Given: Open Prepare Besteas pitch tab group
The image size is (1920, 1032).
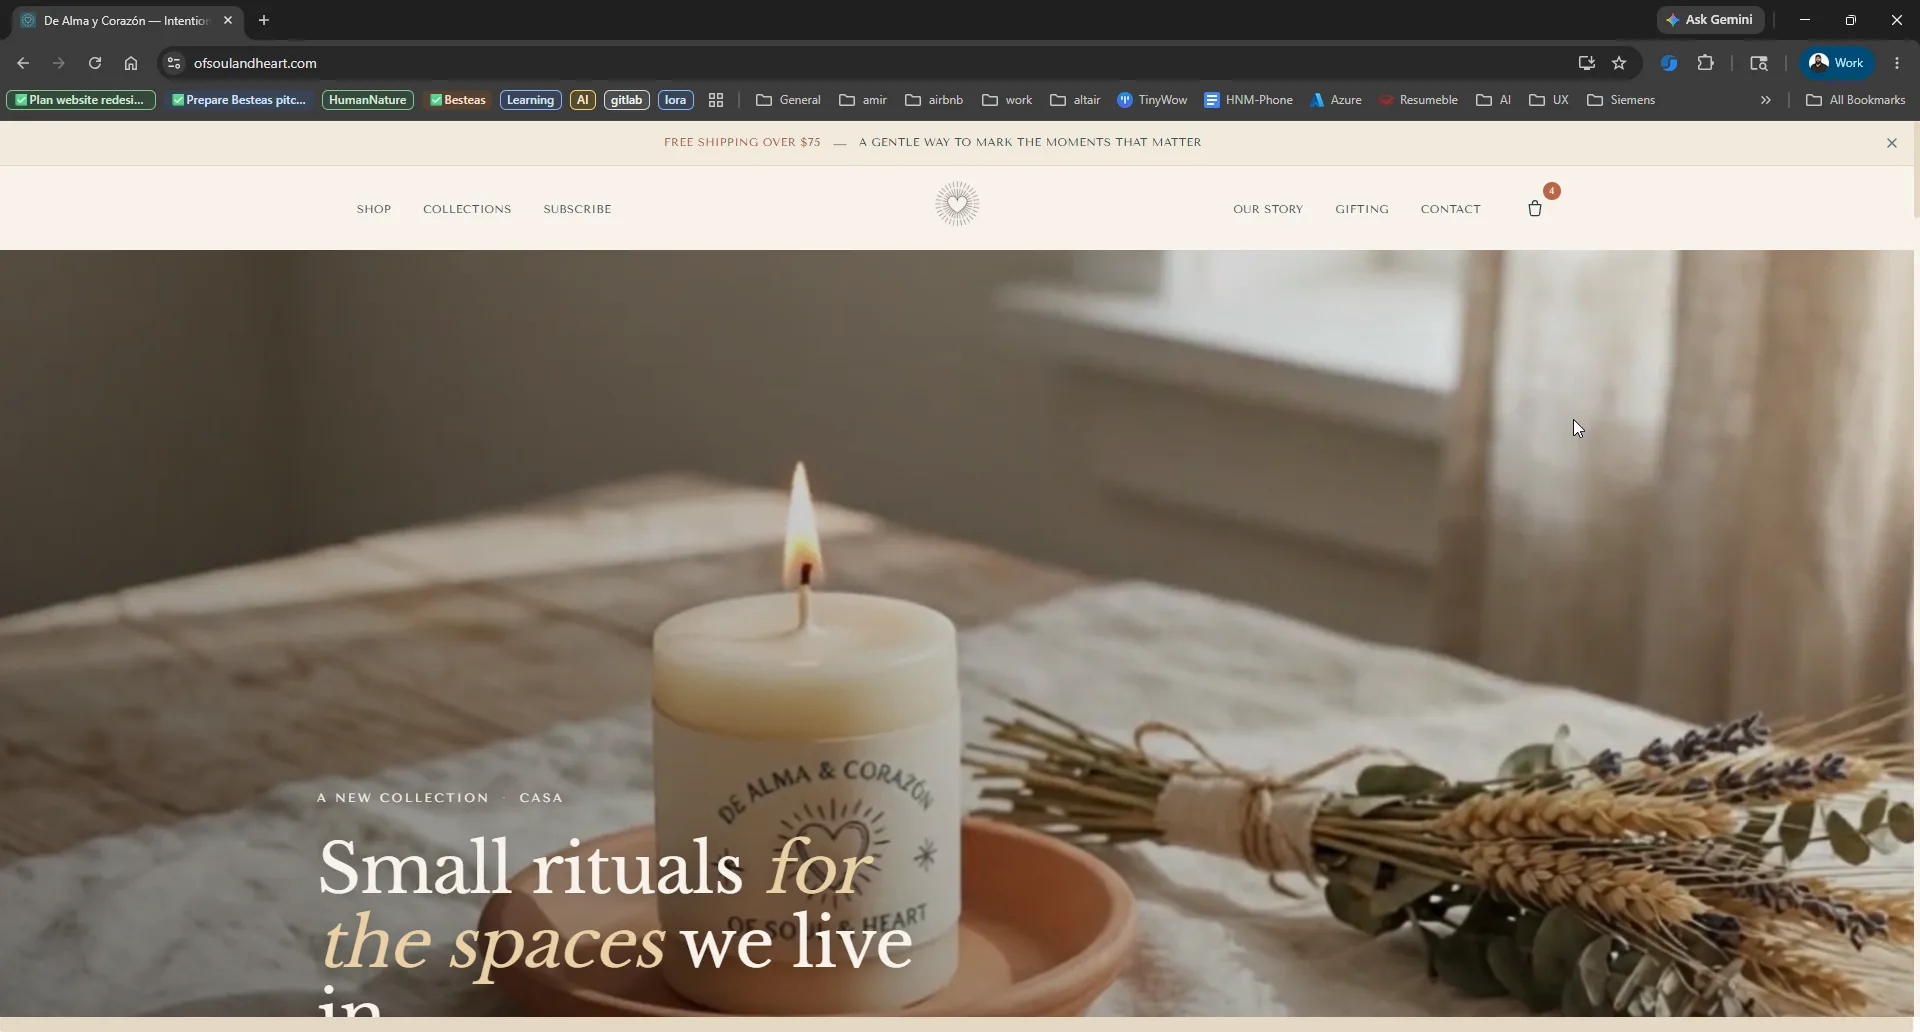Looking at the screenshot, I should 239,100.
